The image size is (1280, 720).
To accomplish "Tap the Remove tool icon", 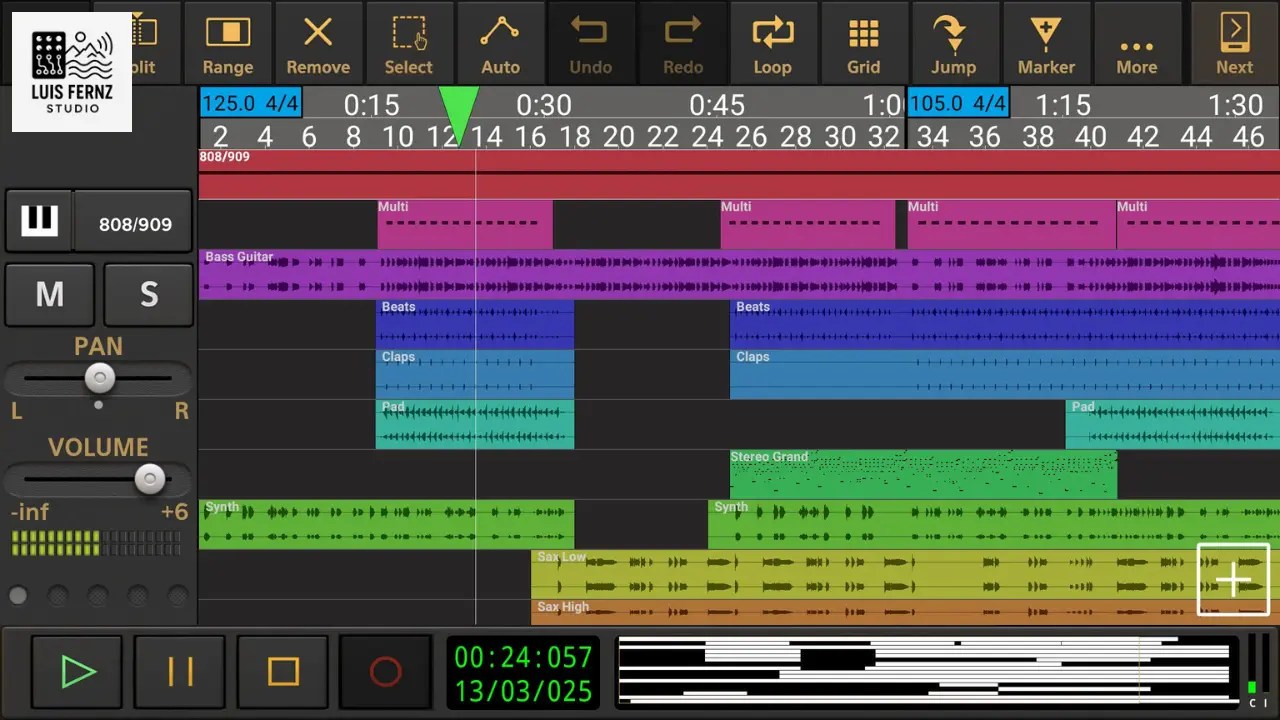I will pyautogui.click(x=318, y=43).
